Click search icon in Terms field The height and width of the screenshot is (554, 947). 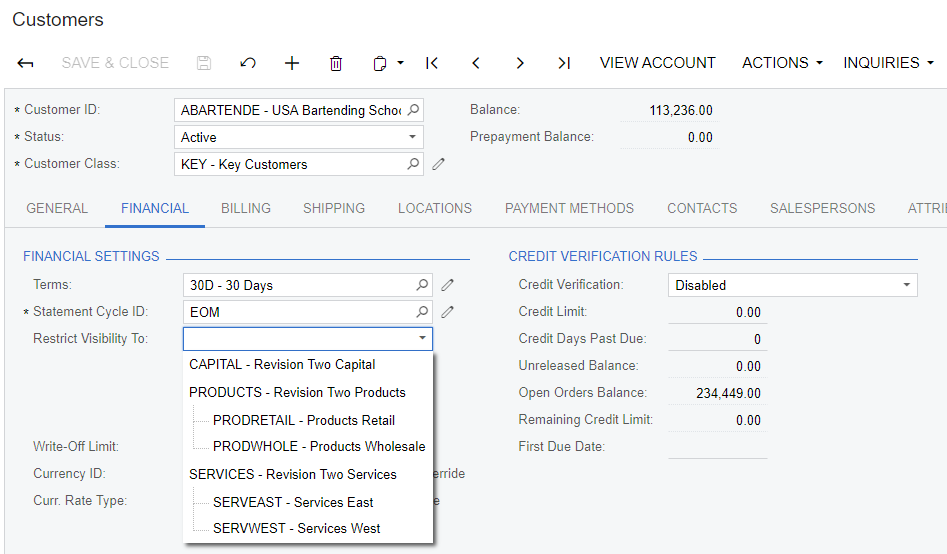tap(422, 285)
